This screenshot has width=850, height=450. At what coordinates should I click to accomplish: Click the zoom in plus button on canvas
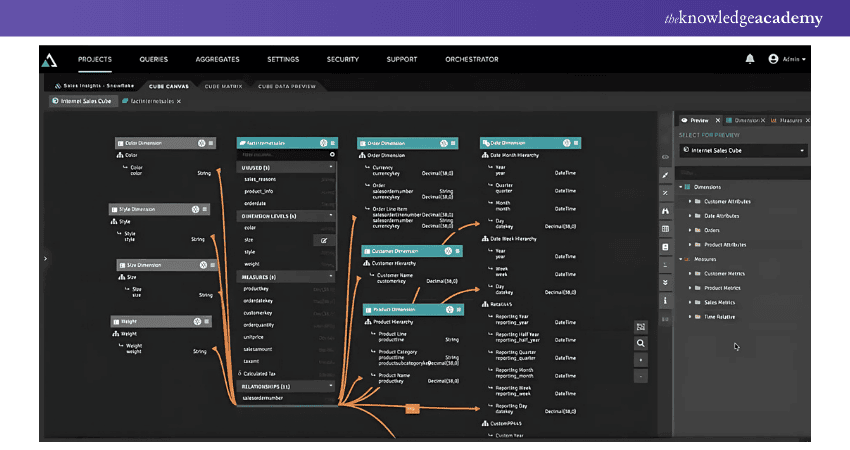click(x=641, y=360)
